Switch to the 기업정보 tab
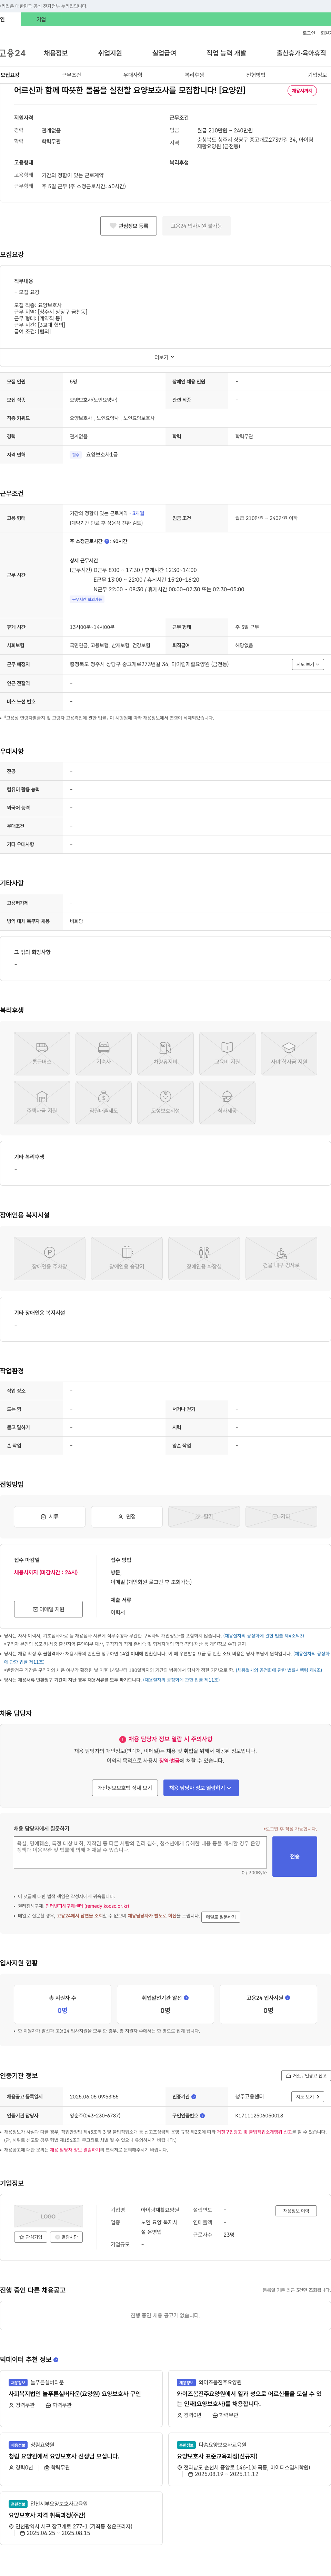 [x=317, y=75]
